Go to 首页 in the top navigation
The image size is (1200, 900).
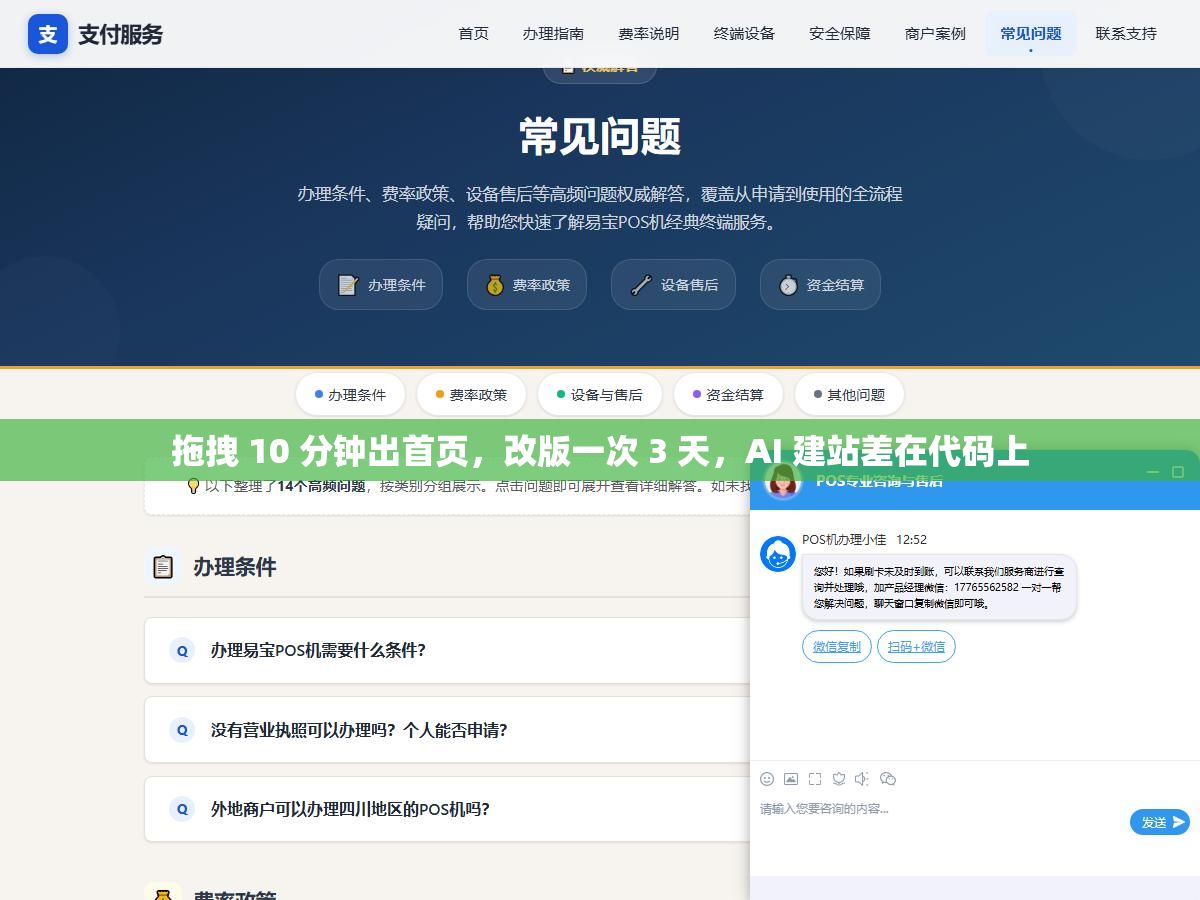click(473, 34)
